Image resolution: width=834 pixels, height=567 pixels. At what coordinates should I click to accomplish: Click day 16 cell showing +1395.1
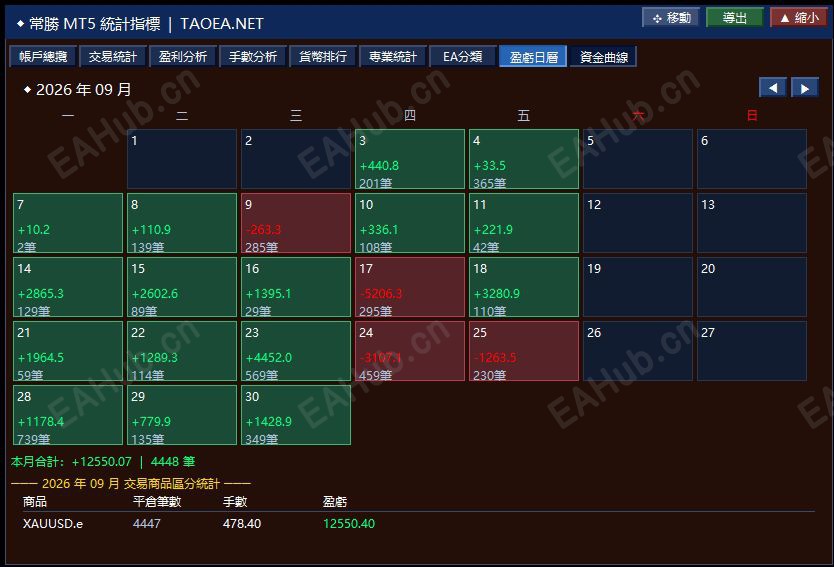coord(296,287)
